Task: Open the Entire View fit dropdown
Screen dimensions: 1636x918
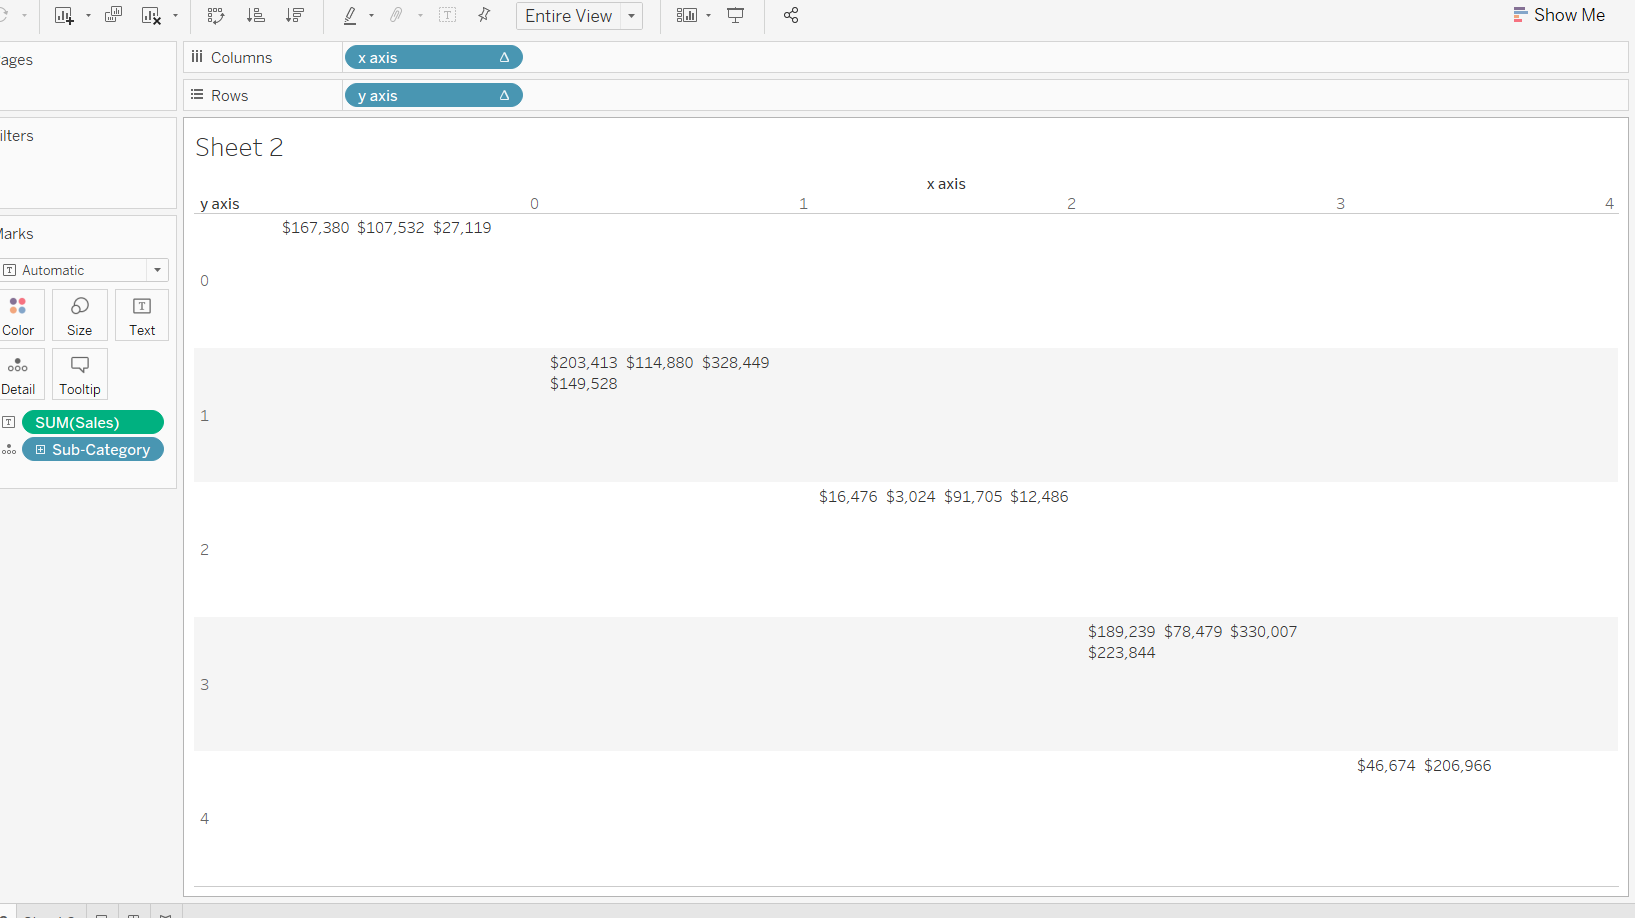Action: click(x=630, y=16)
